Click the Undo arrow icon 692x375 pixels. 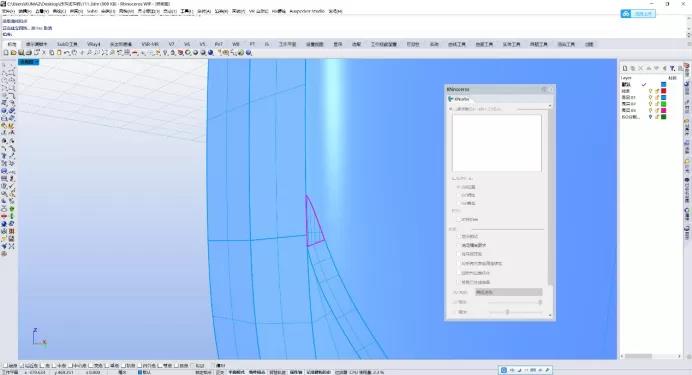click(67, 52)
